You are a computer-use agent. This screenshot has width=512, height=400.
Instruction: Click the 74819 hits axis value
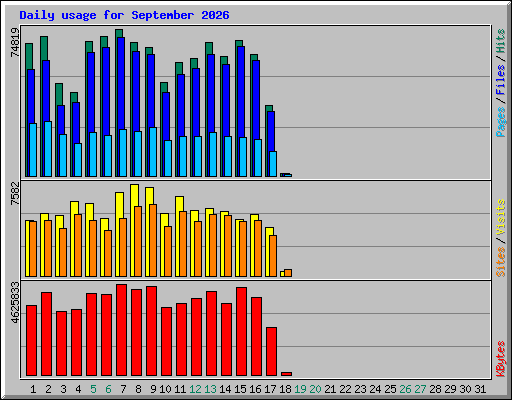pos(15,42)
